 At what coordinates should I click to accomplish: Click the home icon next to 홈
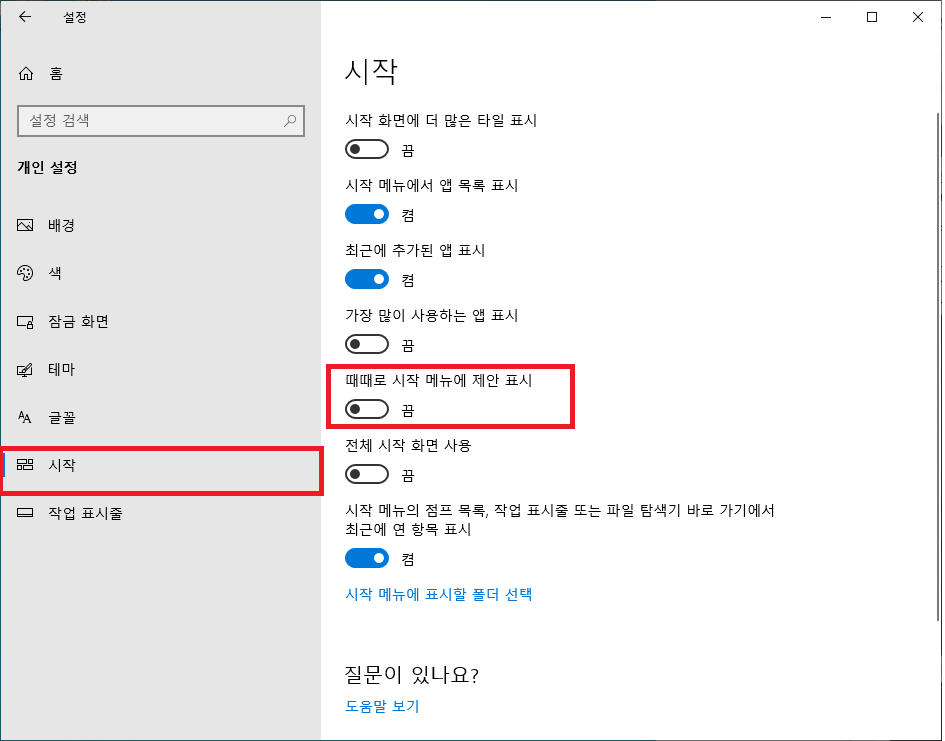[26, 73]
